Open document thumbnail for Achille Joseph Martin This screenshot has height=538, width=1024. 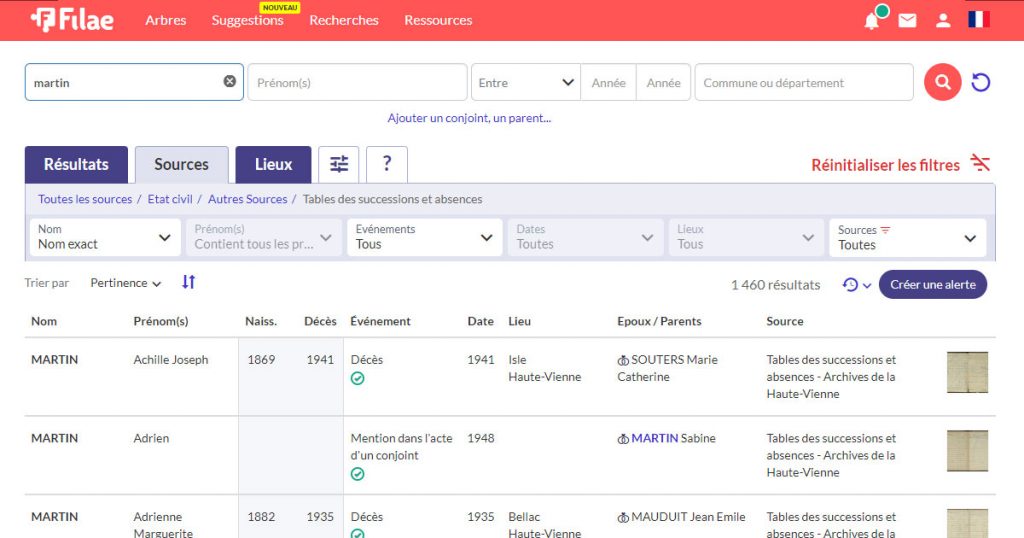click(x=967, y=372)
